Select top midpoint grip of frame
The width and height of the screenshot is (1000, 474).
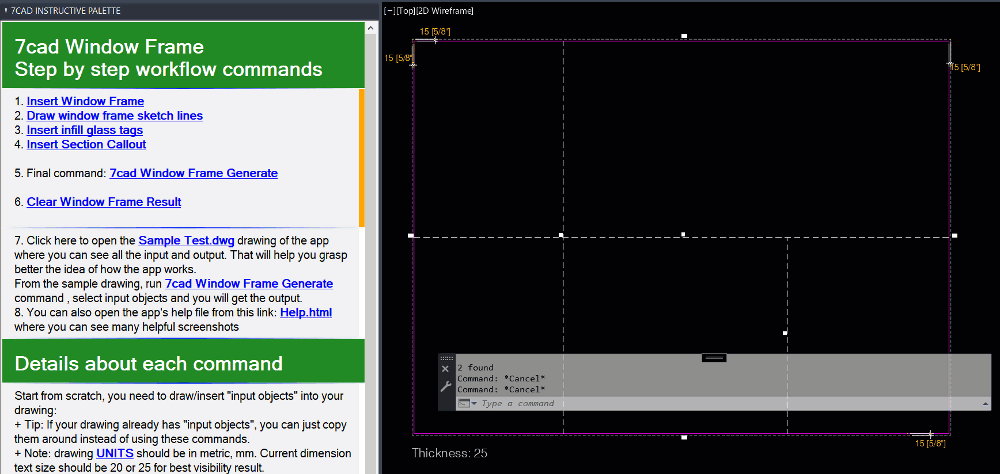tap(684, 36)
